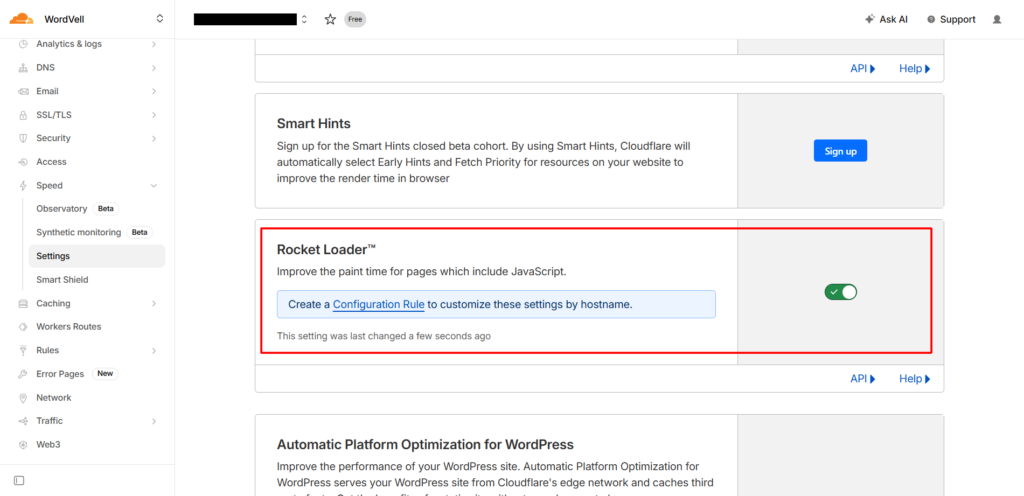
Task: Collapse the Speed section chevron
Action: click(154, 185)
